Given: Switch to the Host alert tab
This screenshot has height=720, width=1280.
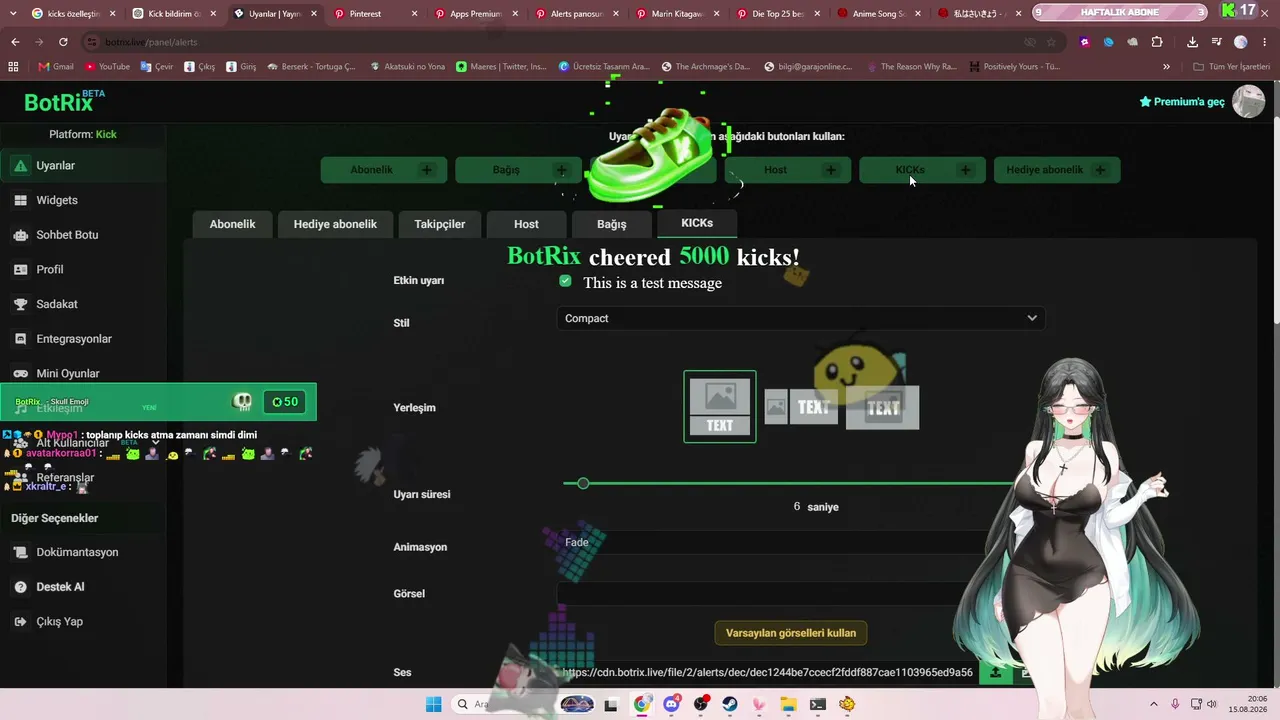Looking at the screenshot, I should point(526,224).
